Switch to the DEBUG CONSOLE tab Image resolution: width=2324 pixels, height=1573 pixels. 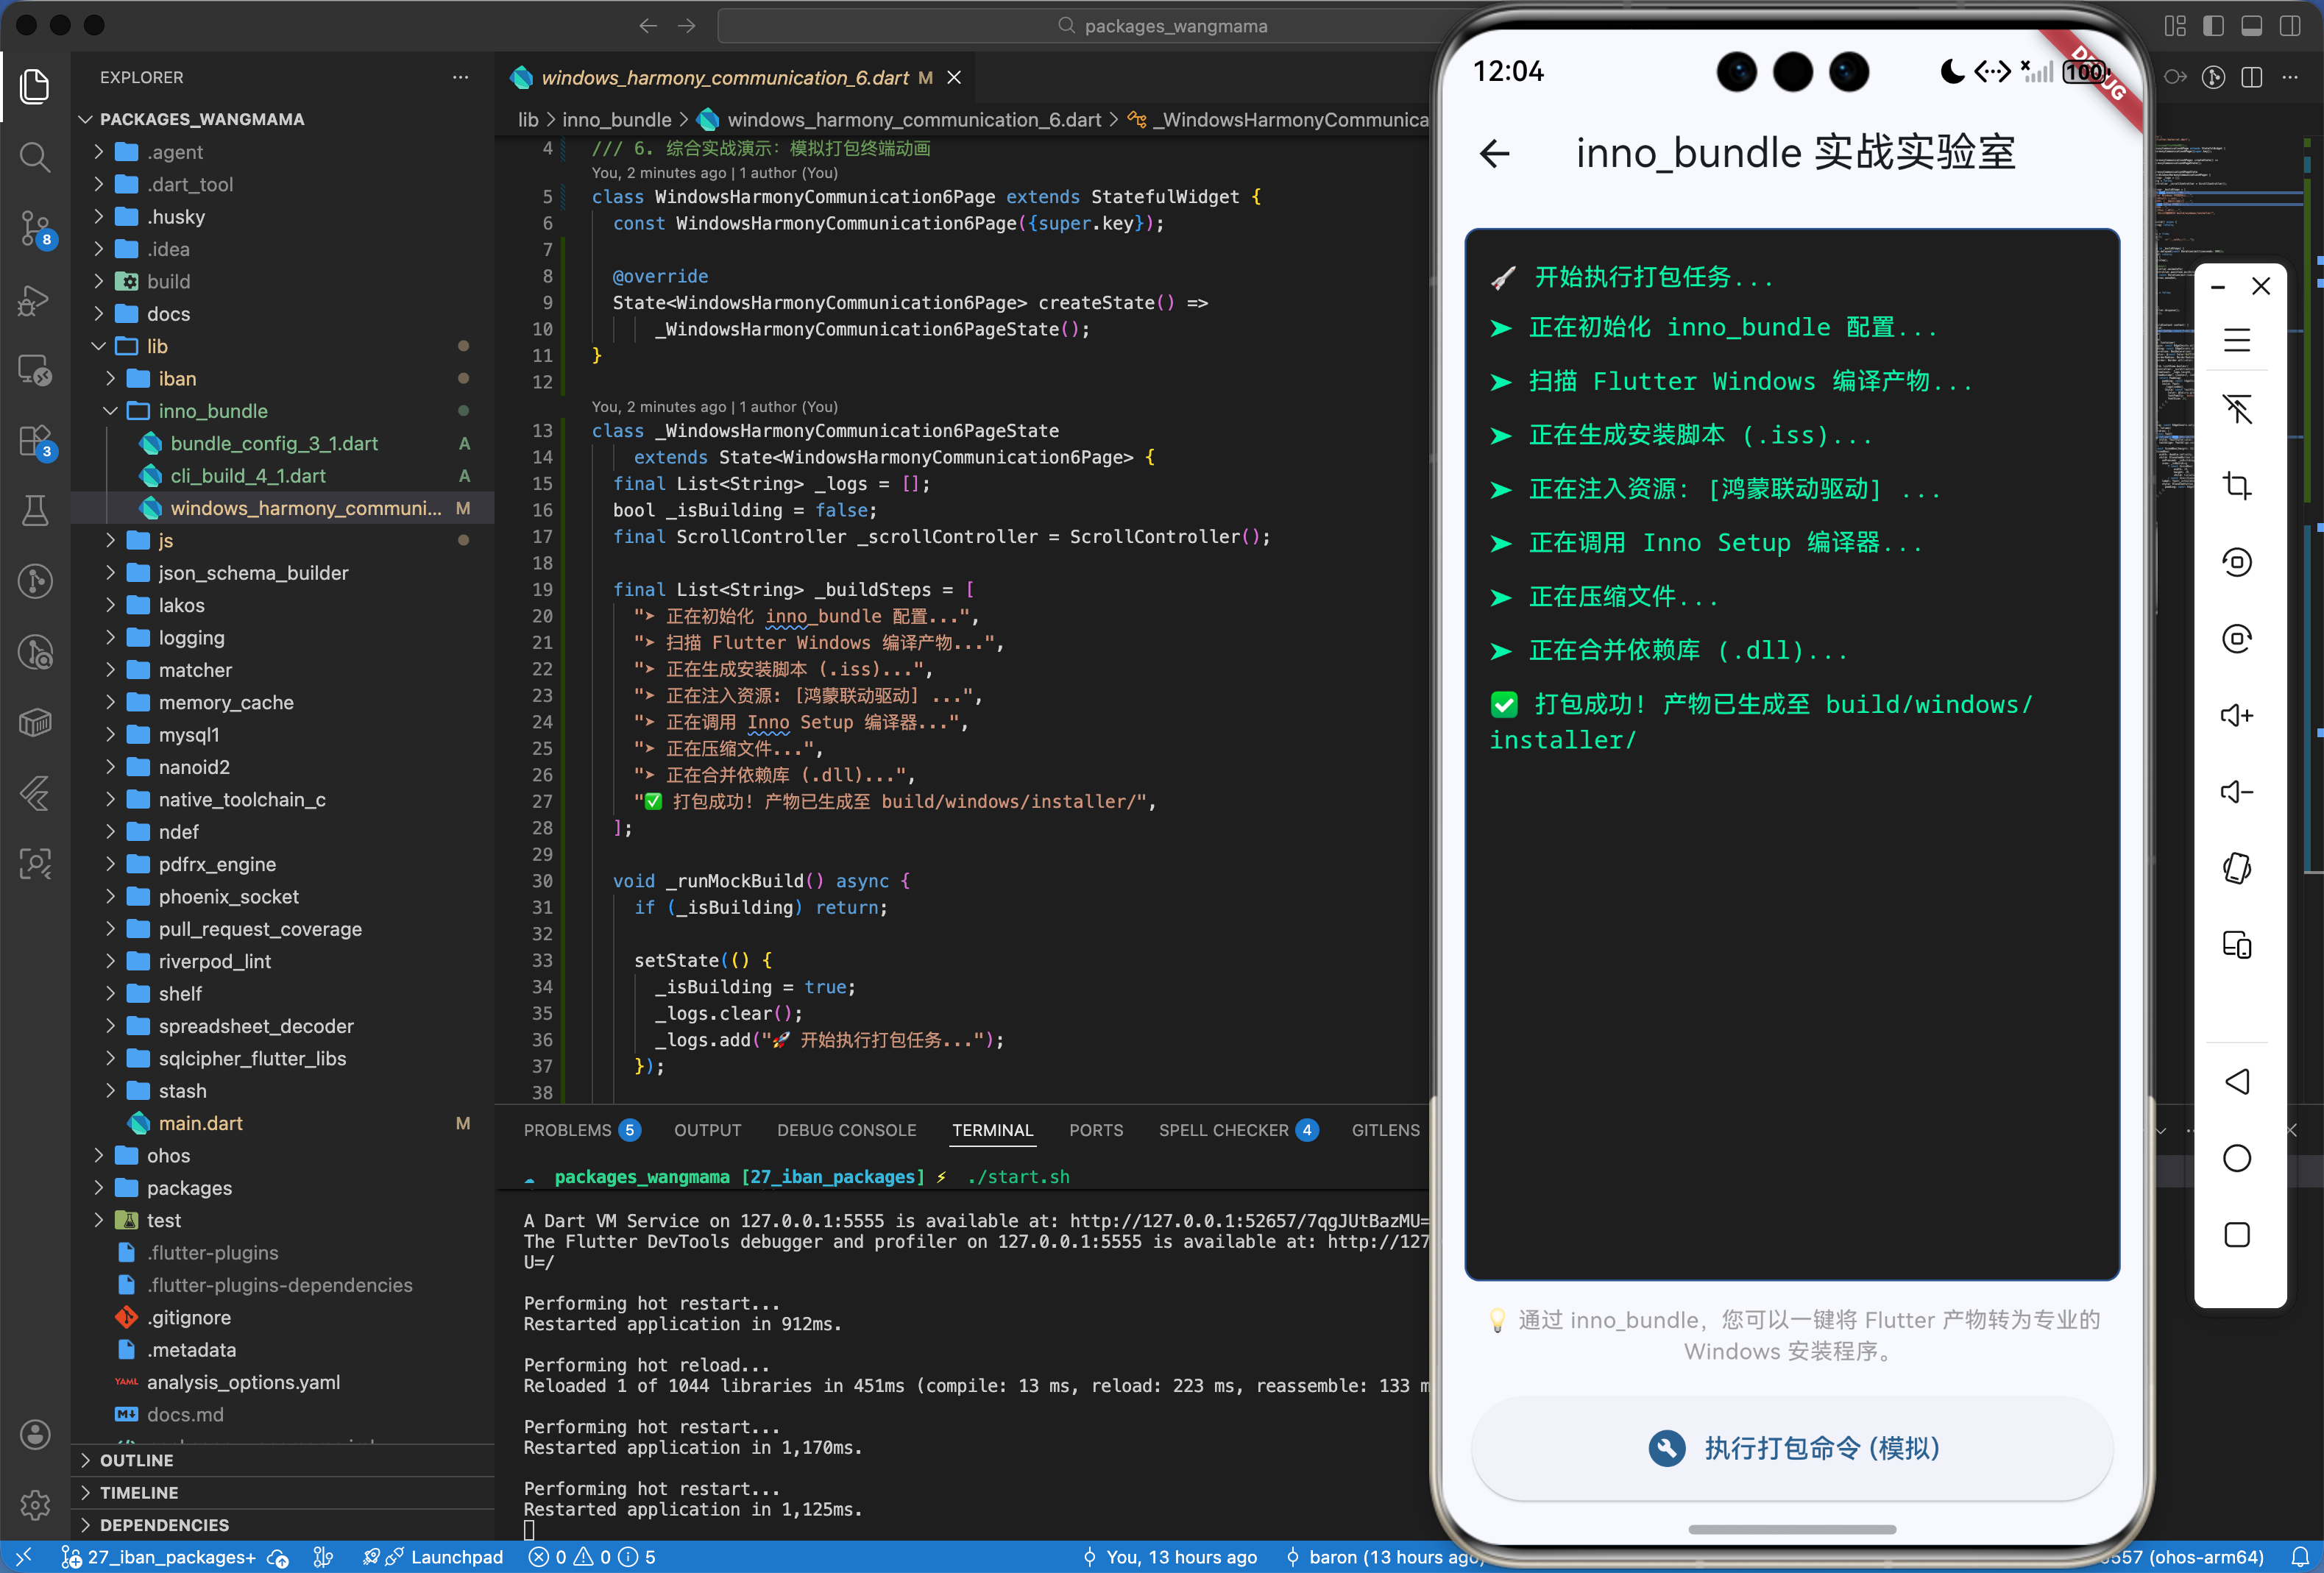pos(846,1130)
